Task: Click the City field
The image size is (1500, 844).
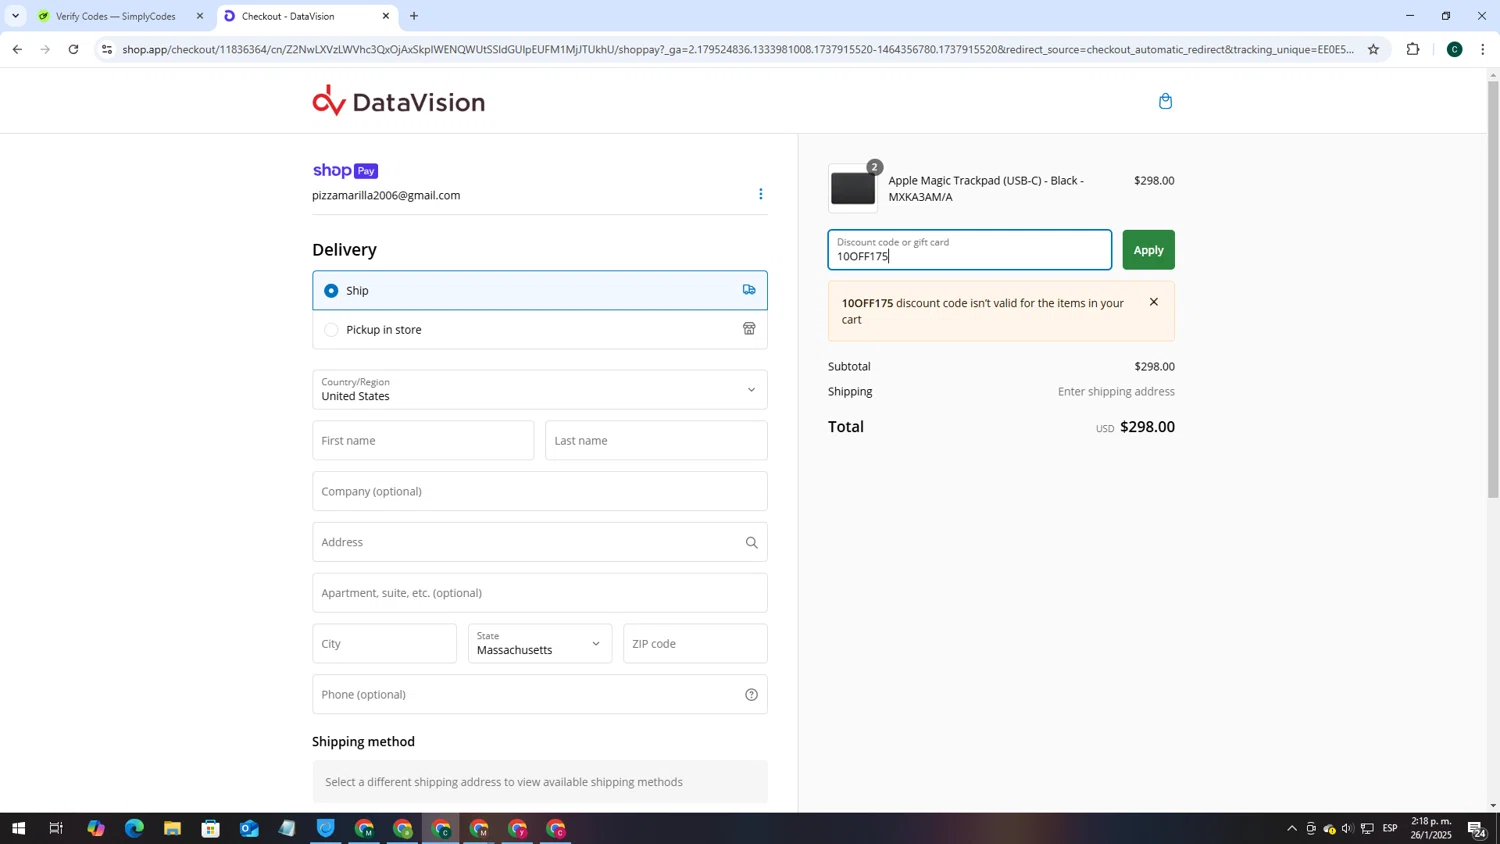Action: (384, 644)
